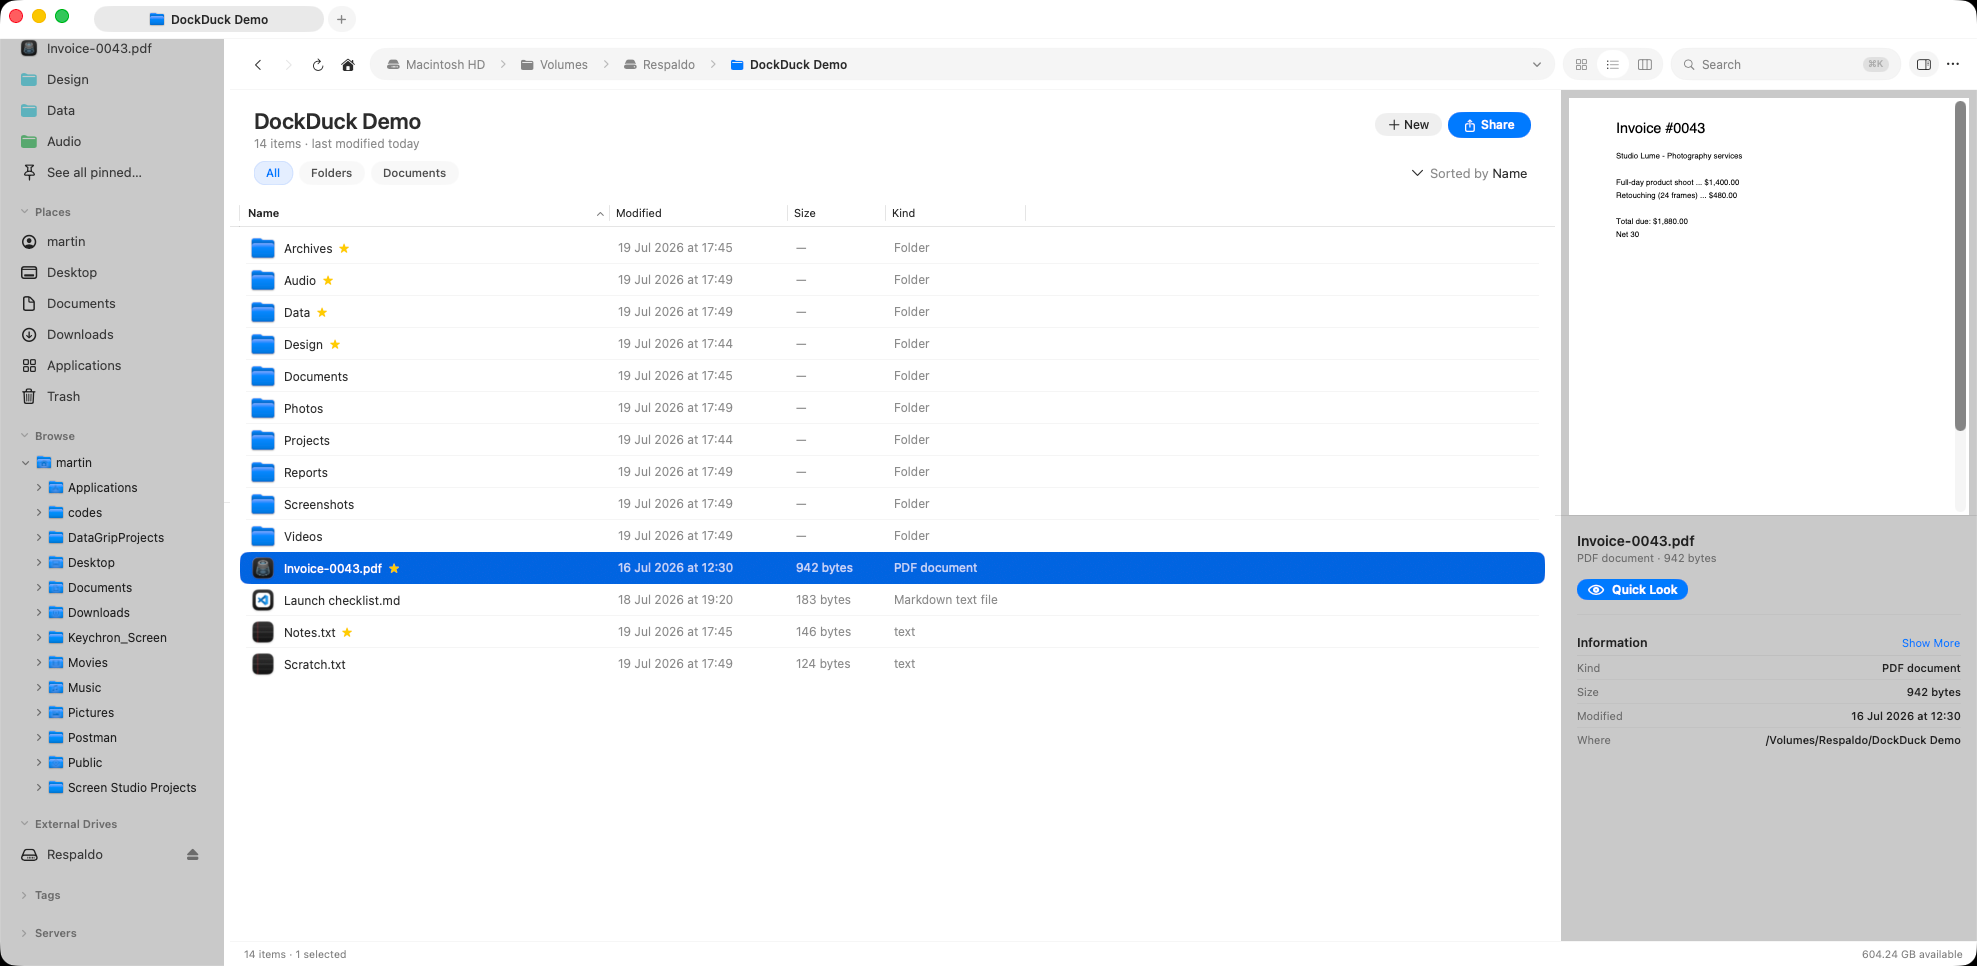Open a new tab with plus button
Viewport: 1977px width, 966px height.
[341, 19]
